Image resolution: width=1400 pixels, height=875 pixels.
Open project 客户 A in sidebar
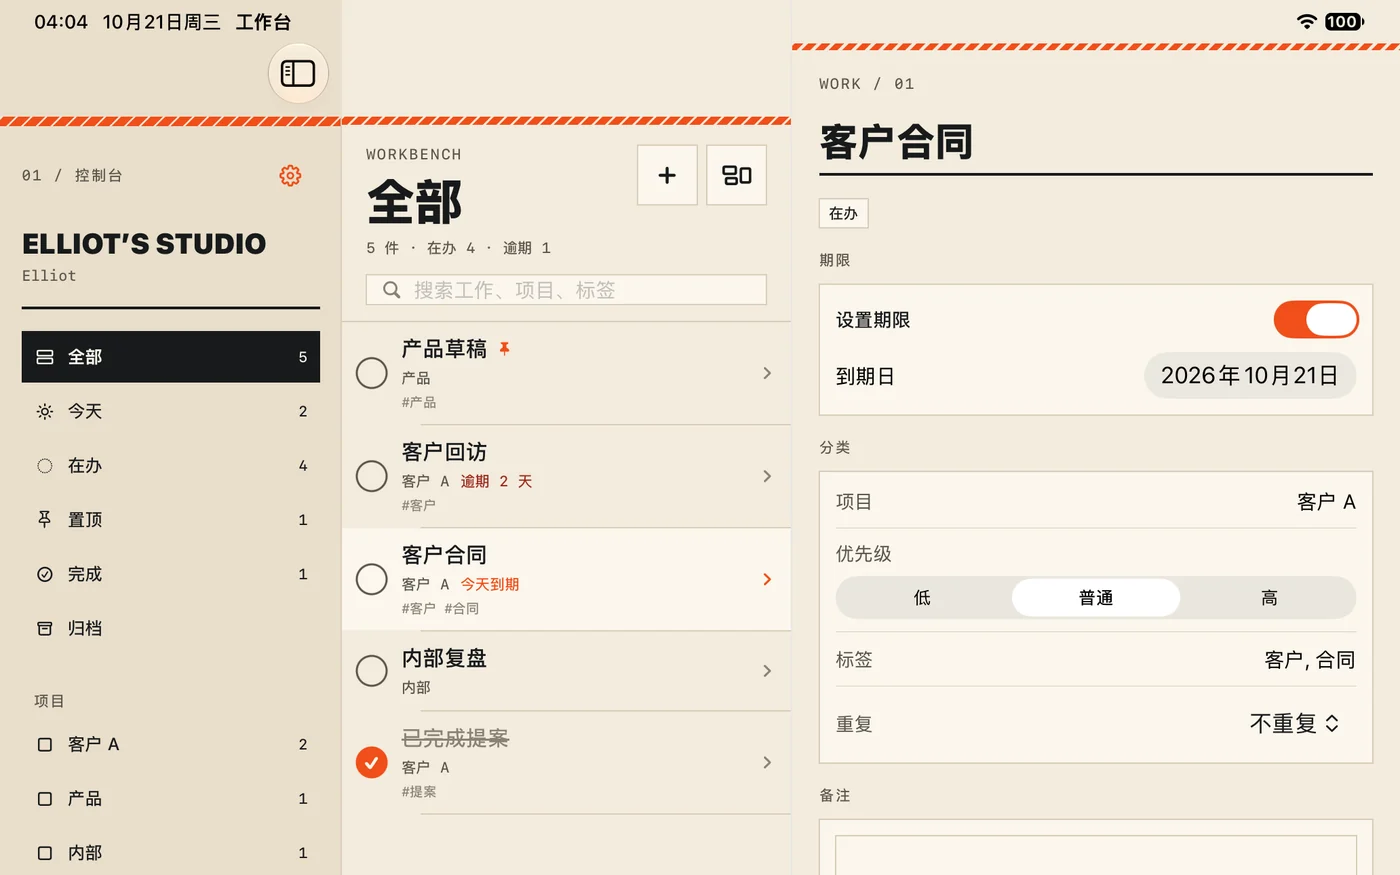point(171,744)
